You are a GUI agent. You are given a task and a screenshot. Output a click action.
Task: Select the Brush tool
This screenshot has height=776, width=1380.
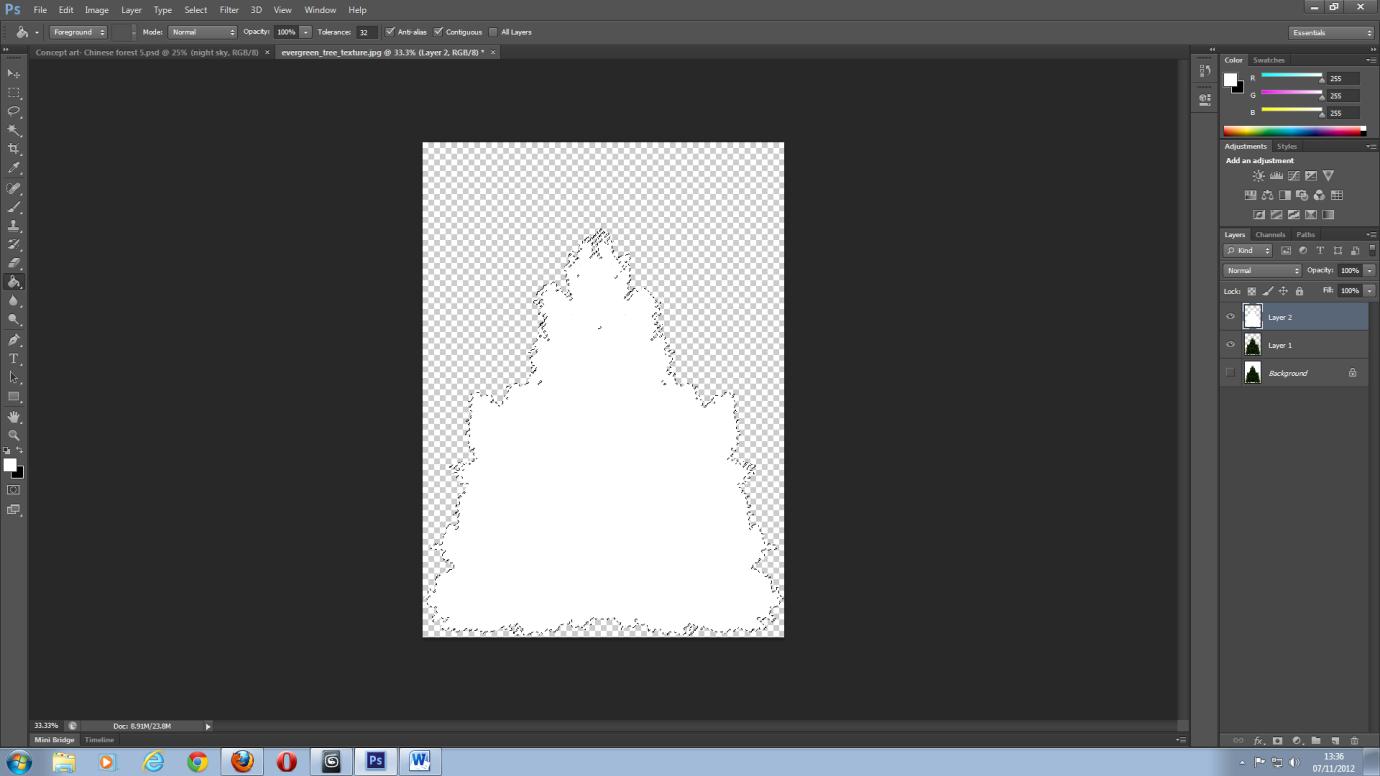(x=14, y=207)
